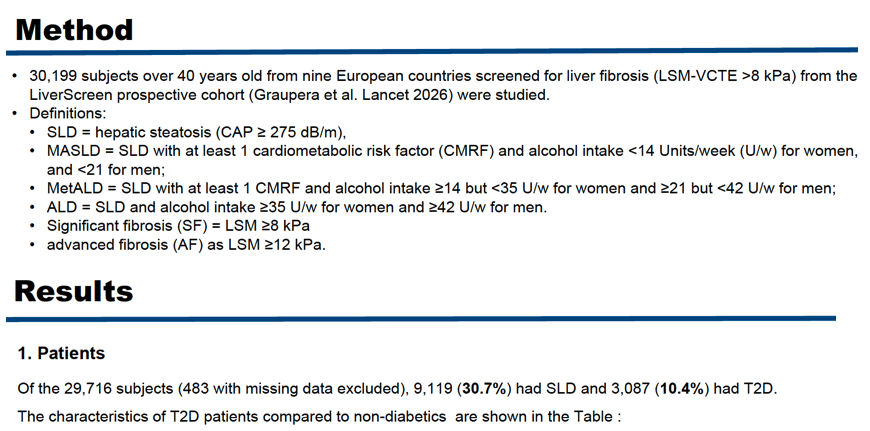Select the '1. Patients' subheading
870x431 pixels.
coord(61,353)
